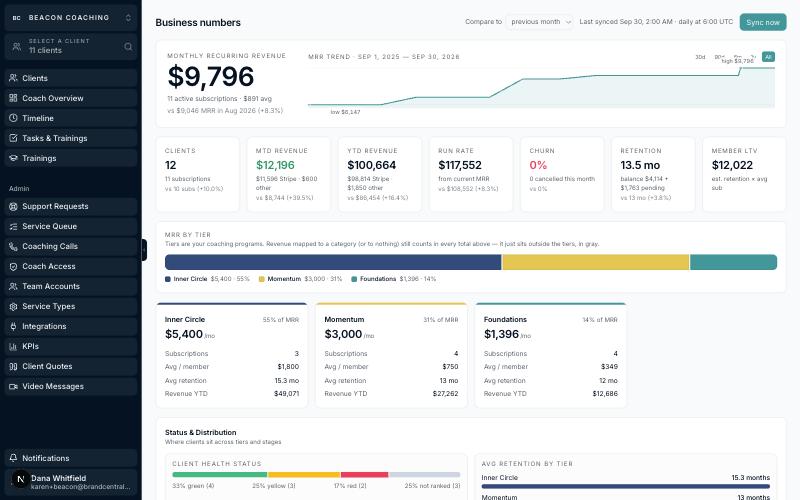800x500 pixels.
Task: Click the YTD Revenue $100,664 value
Action: click(x=371, y=165)
